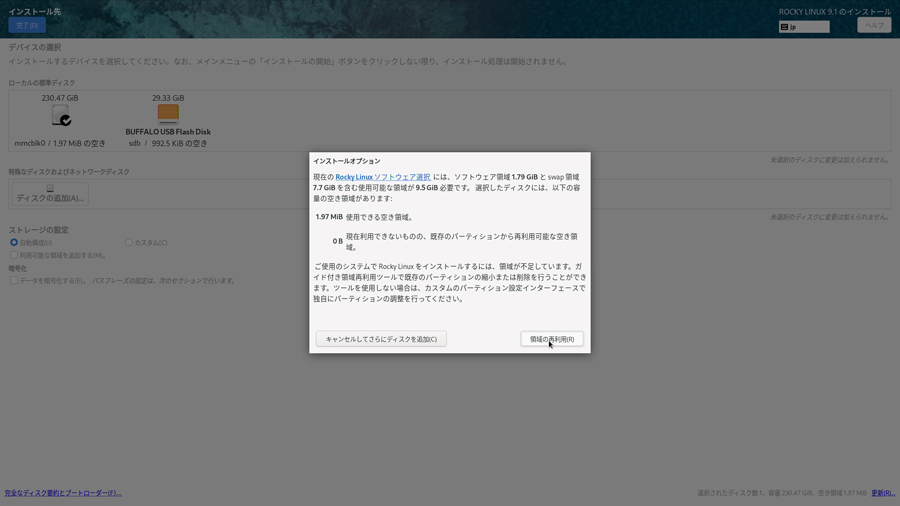
Task: Click the disk icon on ディスクの追加 button
Action: coord(50,188)
